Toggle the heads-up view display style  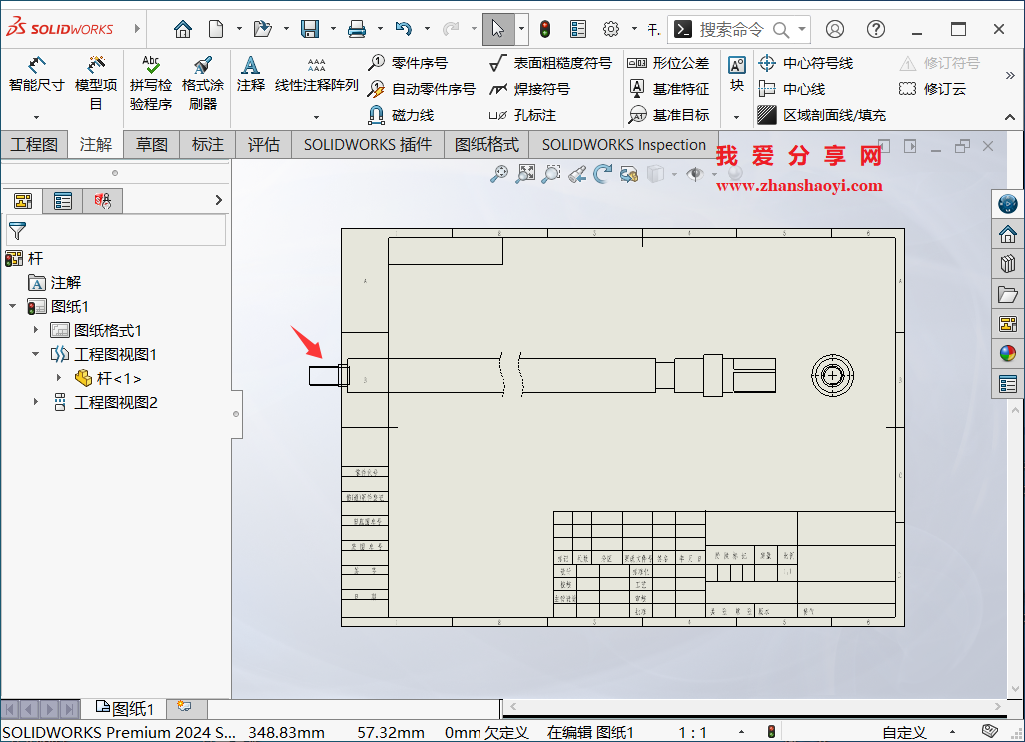657,172
